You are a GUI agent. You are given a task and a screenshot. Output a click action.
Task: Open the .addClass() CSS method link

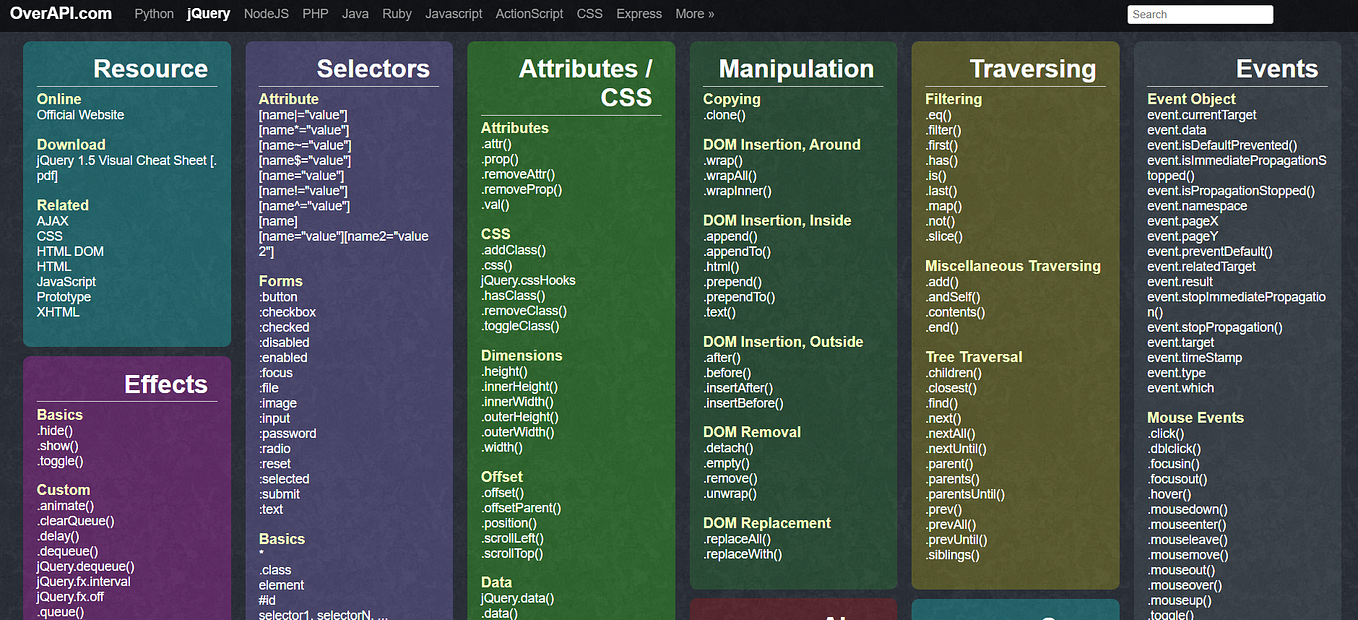click(x=513, y=249)
